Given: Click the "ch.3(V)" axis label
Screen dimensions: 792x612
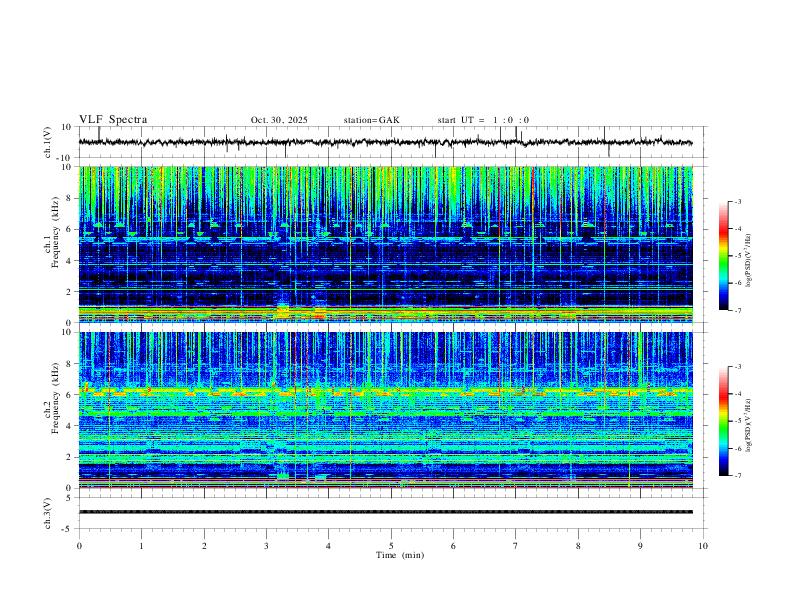Looking at the screenshot, I should click(48, 513).
